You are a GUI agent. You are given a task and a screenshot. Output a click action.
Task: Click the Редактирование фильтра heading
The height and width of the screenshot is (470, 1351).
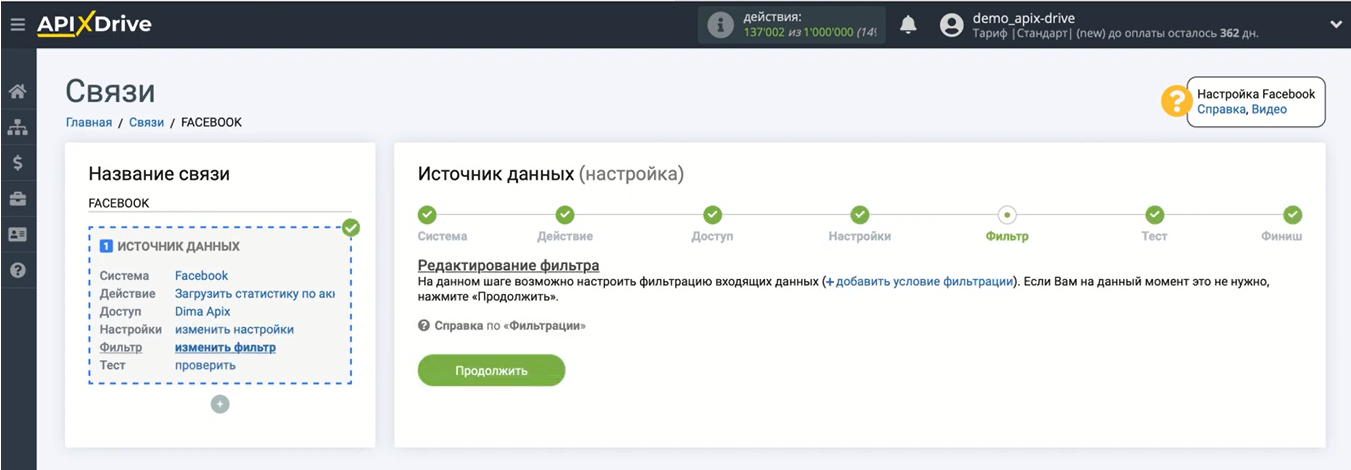point(508,265)
